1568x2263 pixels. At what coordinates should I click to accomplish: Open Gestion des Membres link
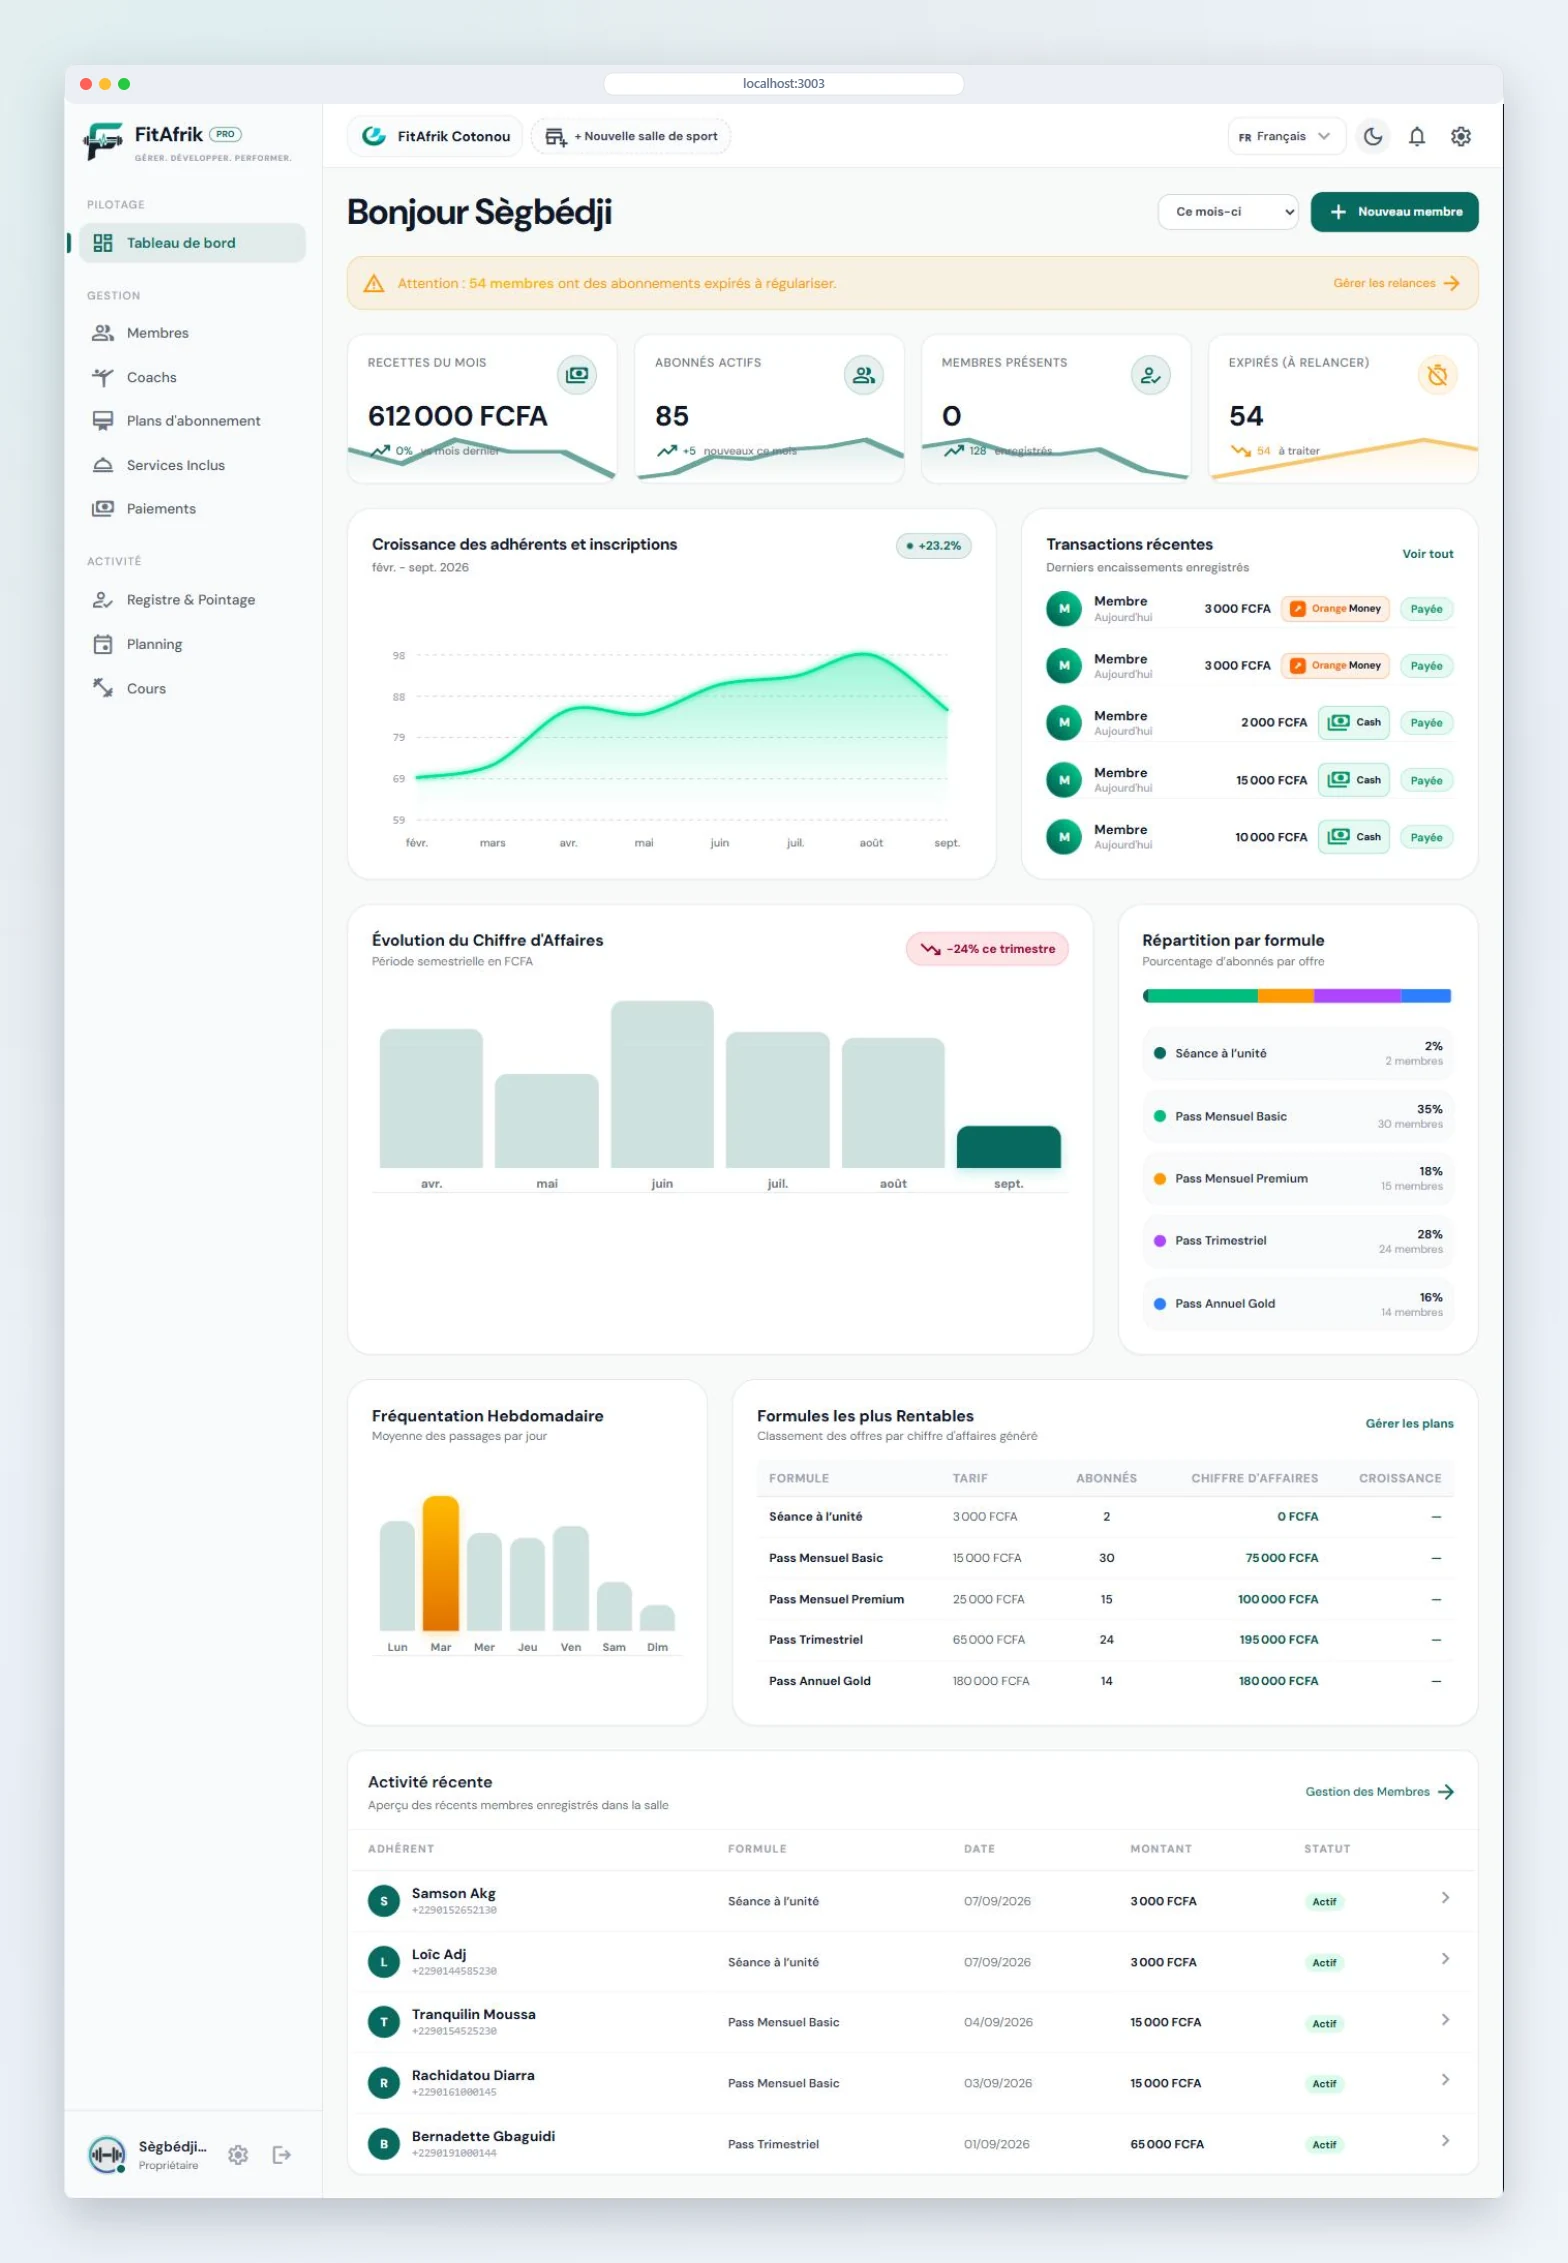point(1379,1792)
